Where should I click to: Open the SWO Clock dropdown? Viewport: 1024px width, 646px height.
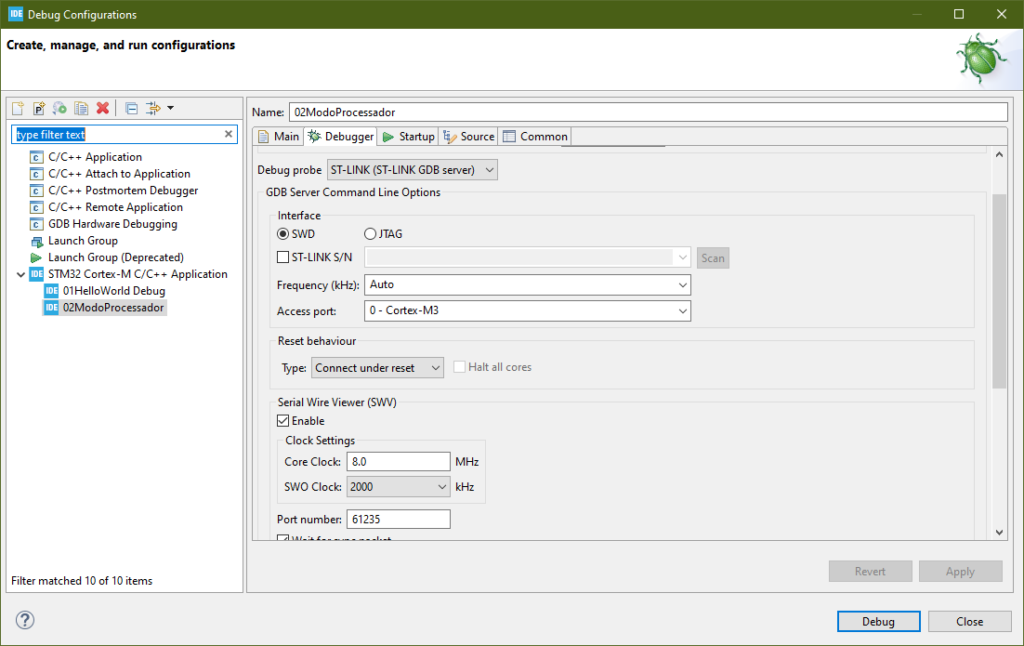pos(398,487)
